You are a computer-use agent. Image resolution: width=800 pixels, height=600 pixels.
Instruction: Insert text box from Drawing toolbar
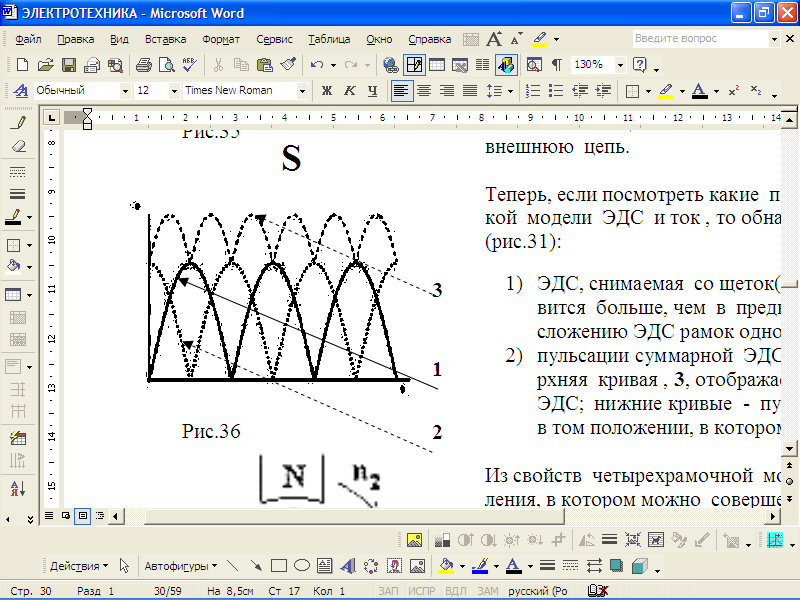(x=324, y=566)
